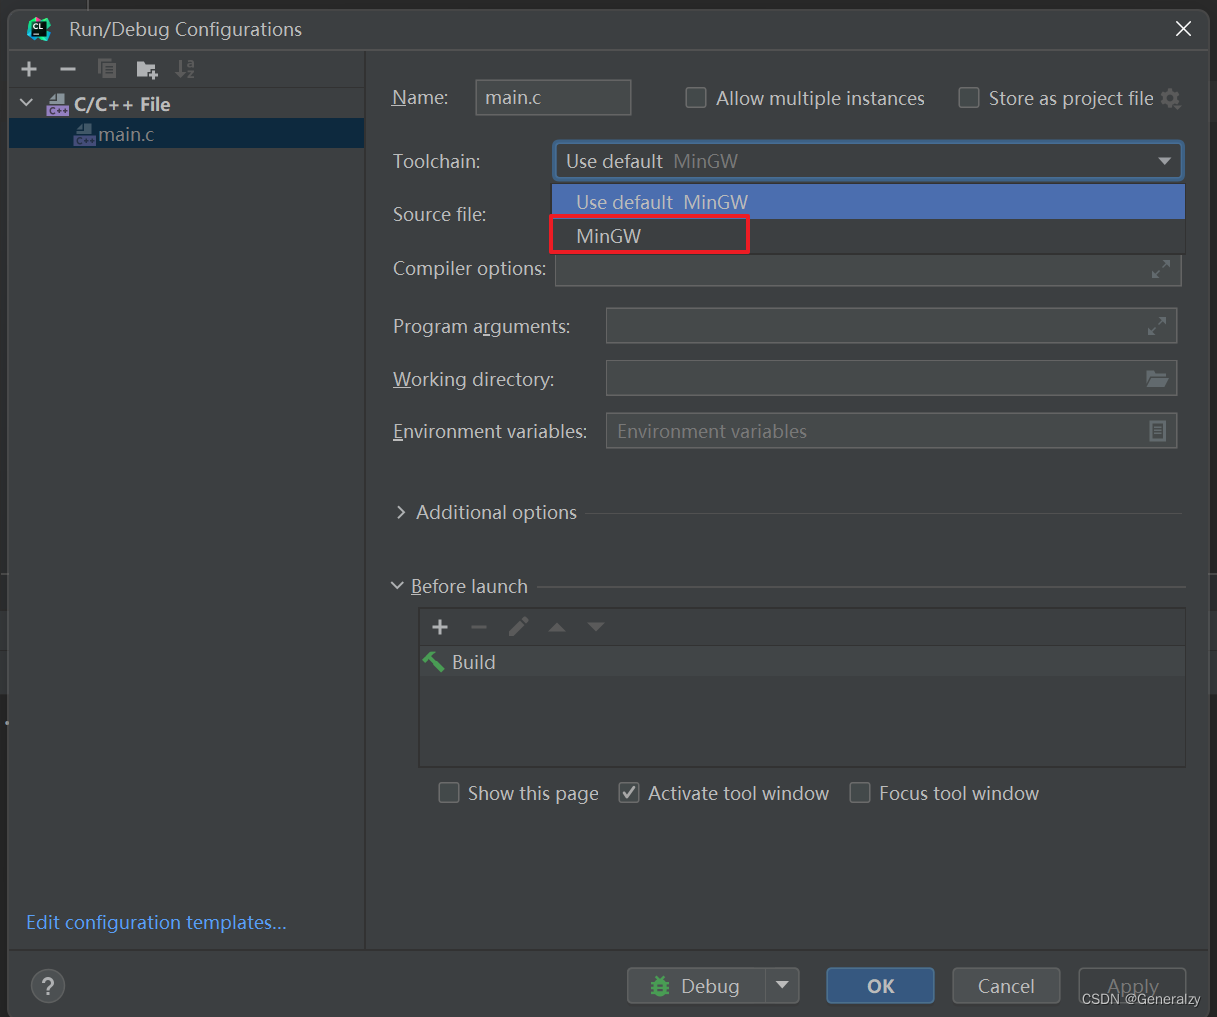Screen dimensions: 1217x1017
Task: Edit environment variables with the list icon
Action: 1157,431
